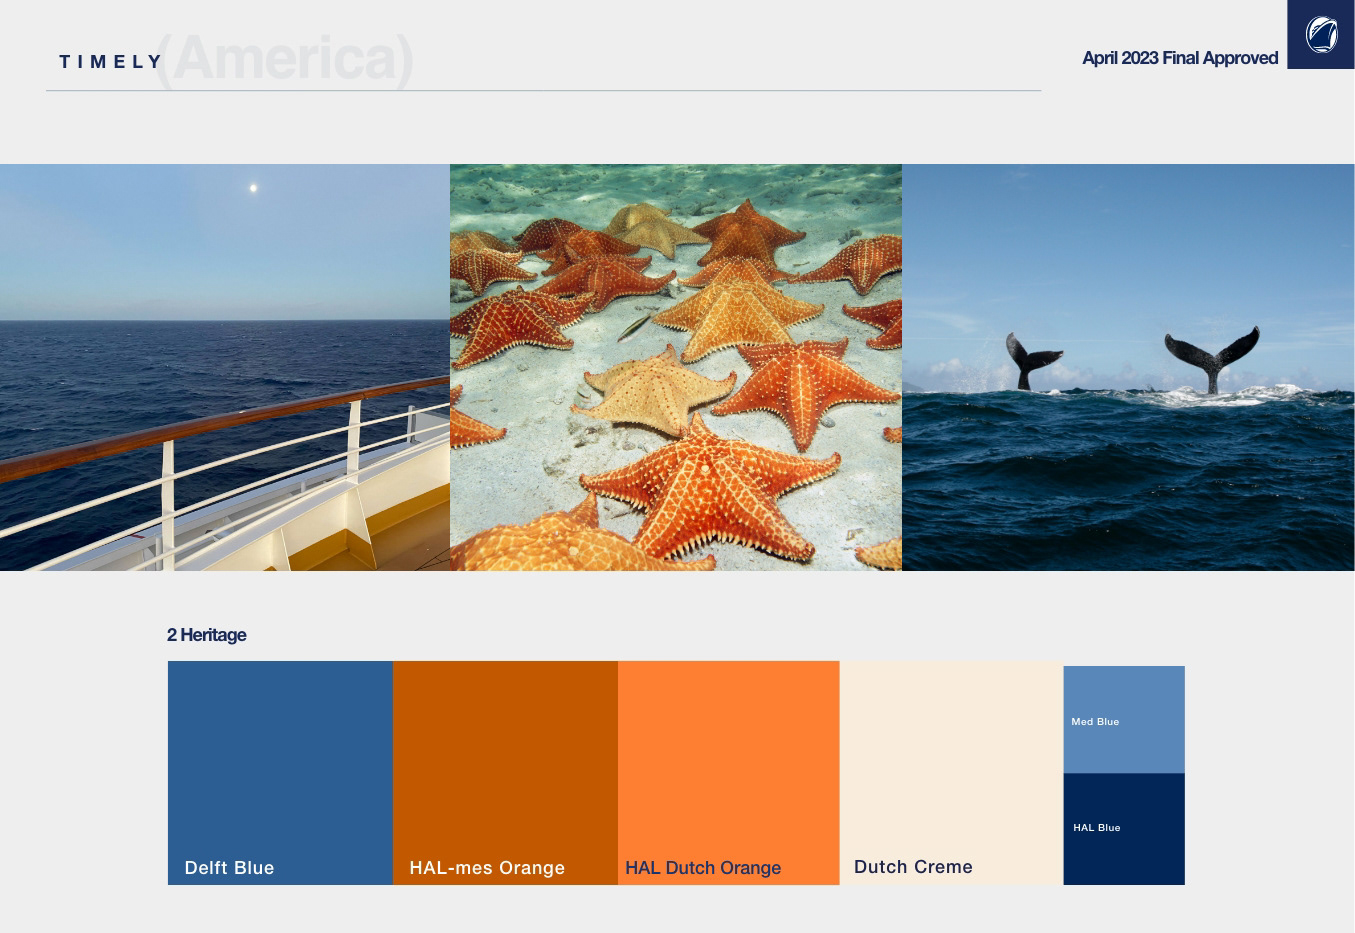Click the TIMELY heading text

coord(111,62)
